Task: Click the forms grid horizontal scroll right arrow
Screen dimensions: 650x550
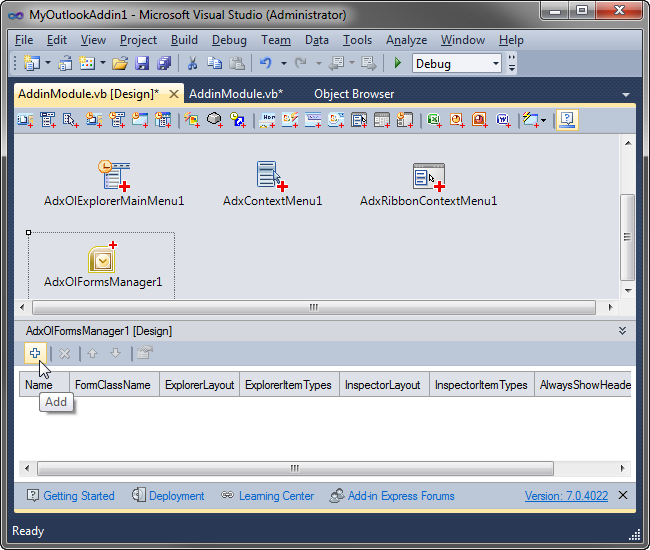Action: tap(622, 468)
